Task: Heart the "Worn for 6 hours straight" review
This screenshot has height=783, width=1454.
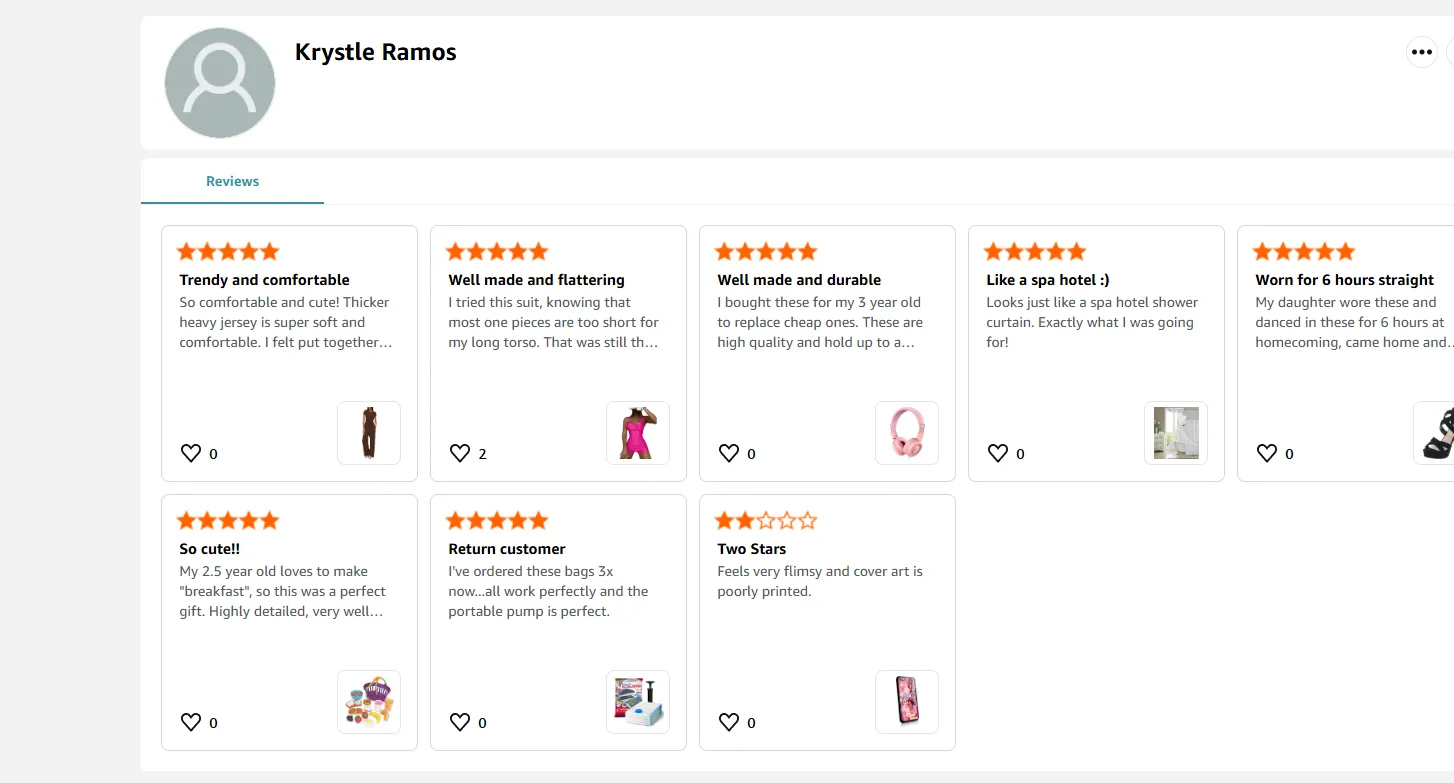Action: [1267, 453]
